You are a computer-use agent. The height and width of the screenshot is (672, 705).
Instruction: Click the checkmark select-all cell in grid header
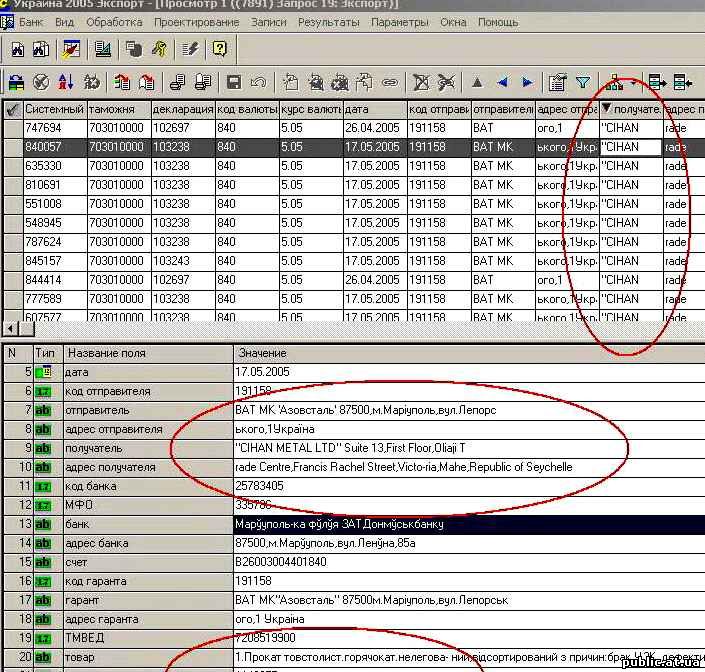(x=12, y=109)
